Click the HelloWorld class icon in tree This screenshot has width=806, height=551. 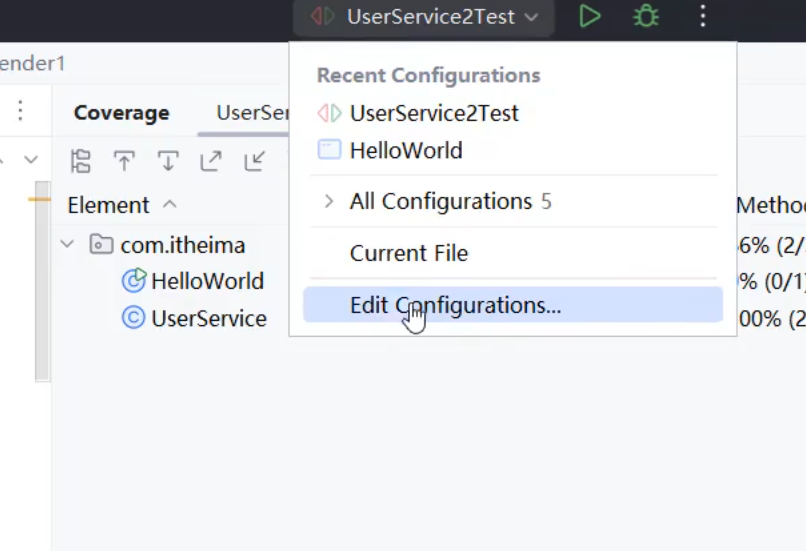(x=134, y=281)
